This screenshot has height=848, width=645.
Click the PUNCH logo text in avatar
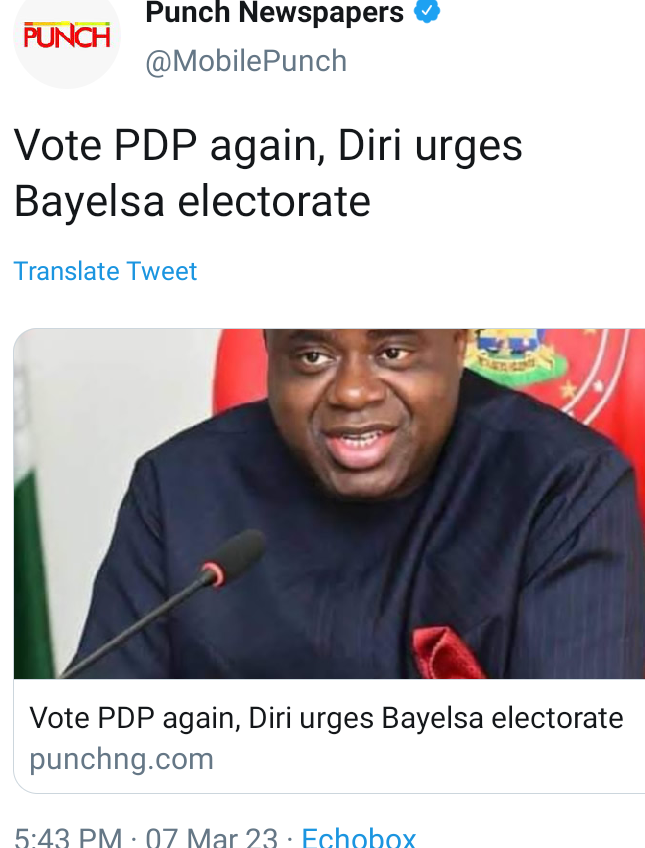pyautogui.click(x=67, y=36)
